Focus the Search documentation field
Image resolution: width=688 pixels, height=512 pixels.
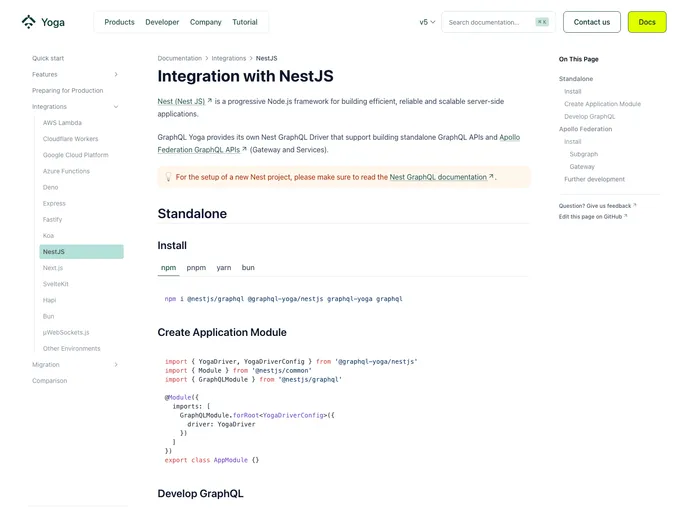point(498,22)
